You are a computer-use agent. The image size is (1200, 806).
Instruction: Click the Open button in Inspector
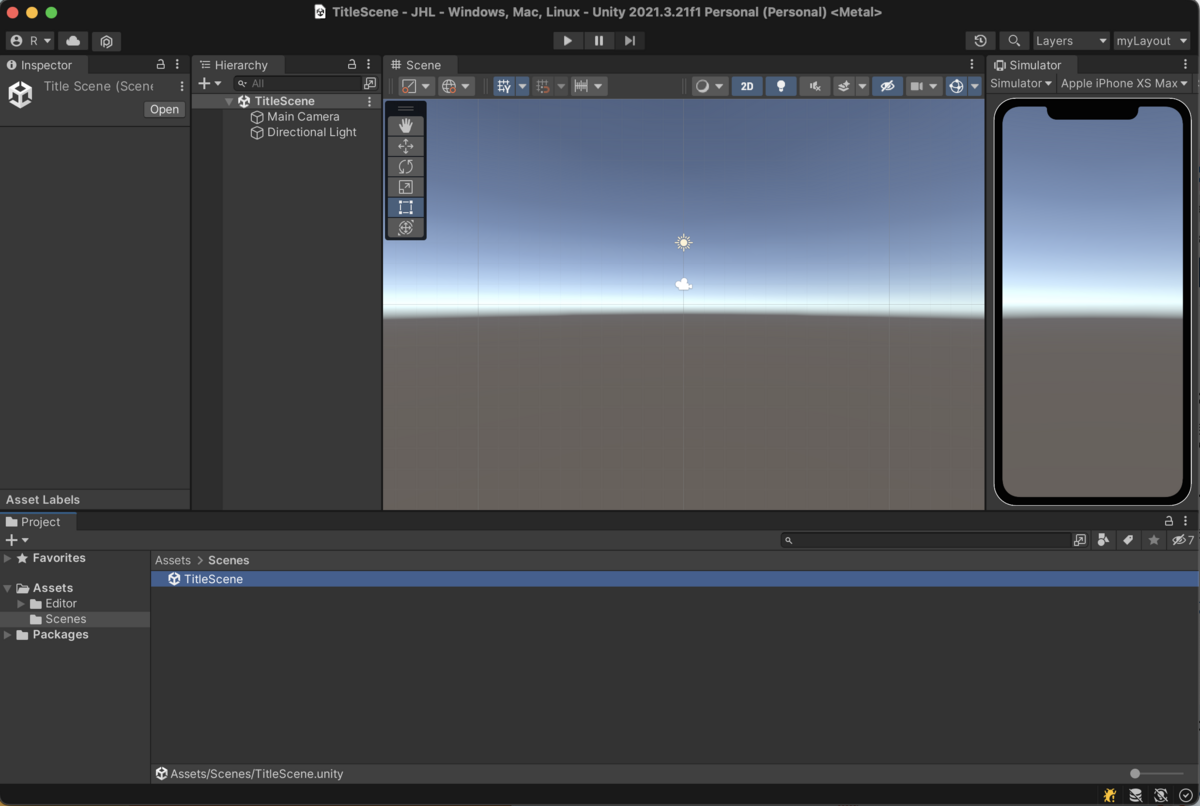[x=164, y=110]
